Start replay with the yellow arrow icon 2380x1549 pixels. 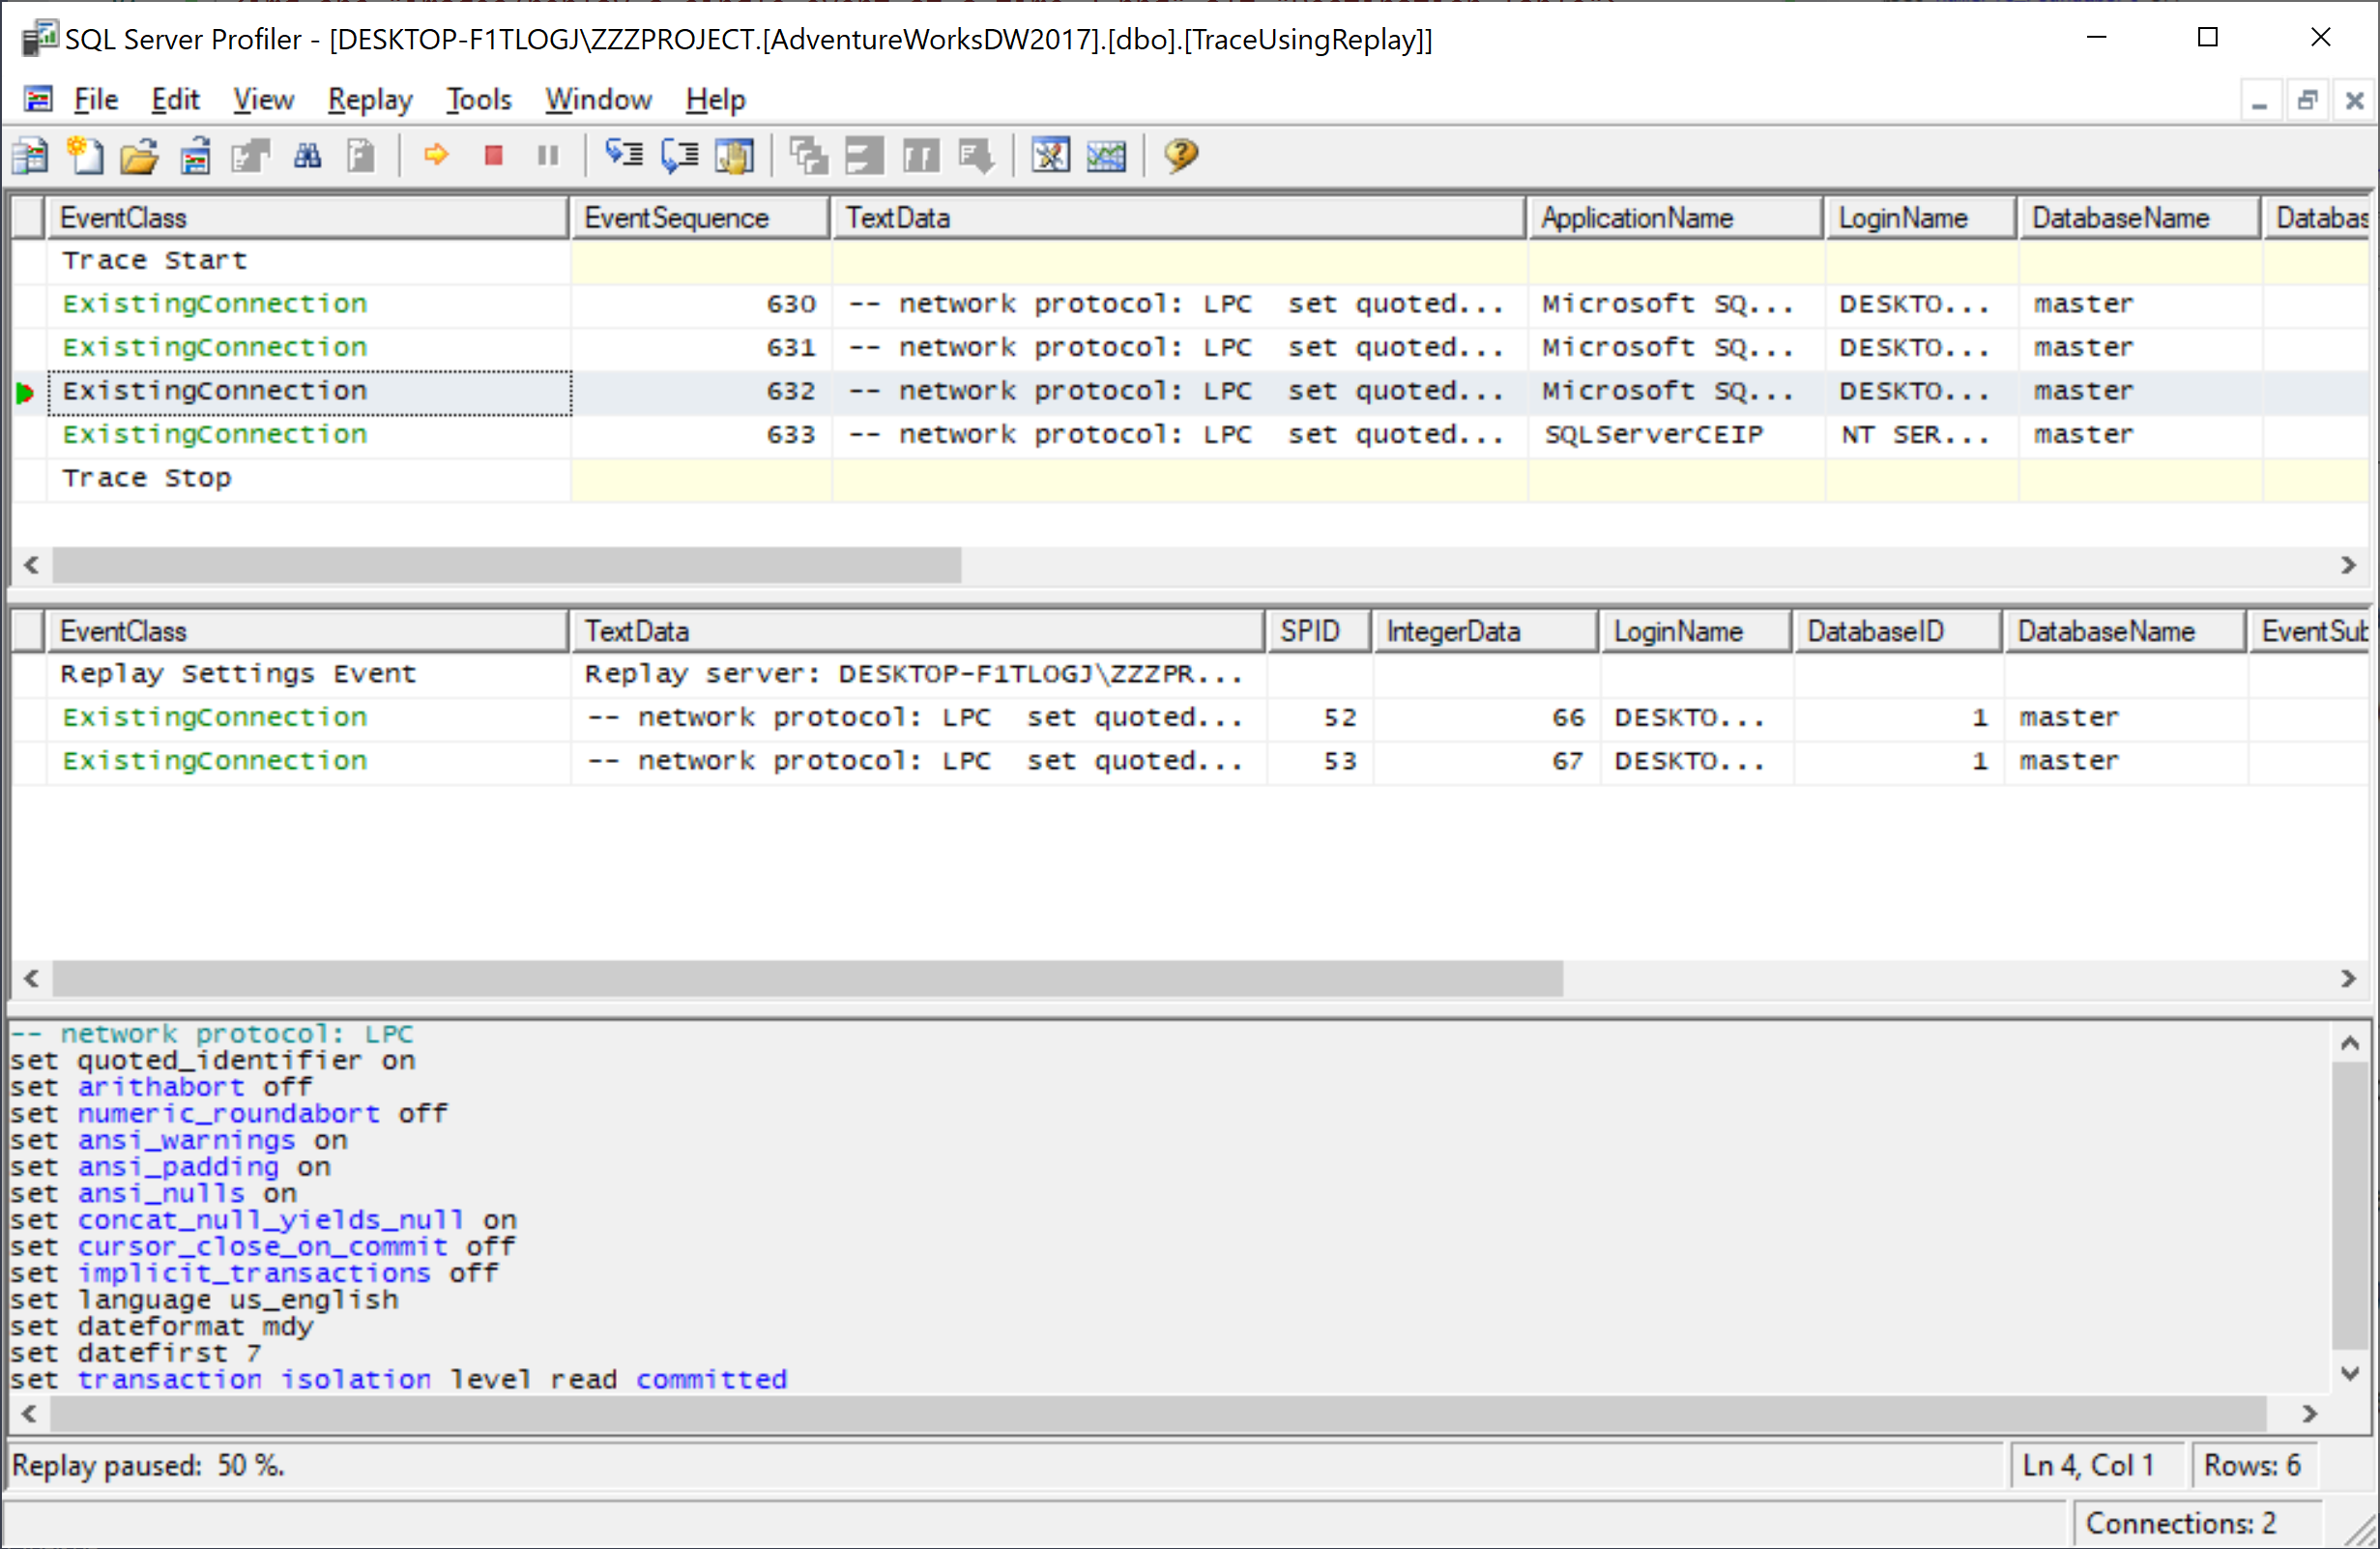pos(436,155)
